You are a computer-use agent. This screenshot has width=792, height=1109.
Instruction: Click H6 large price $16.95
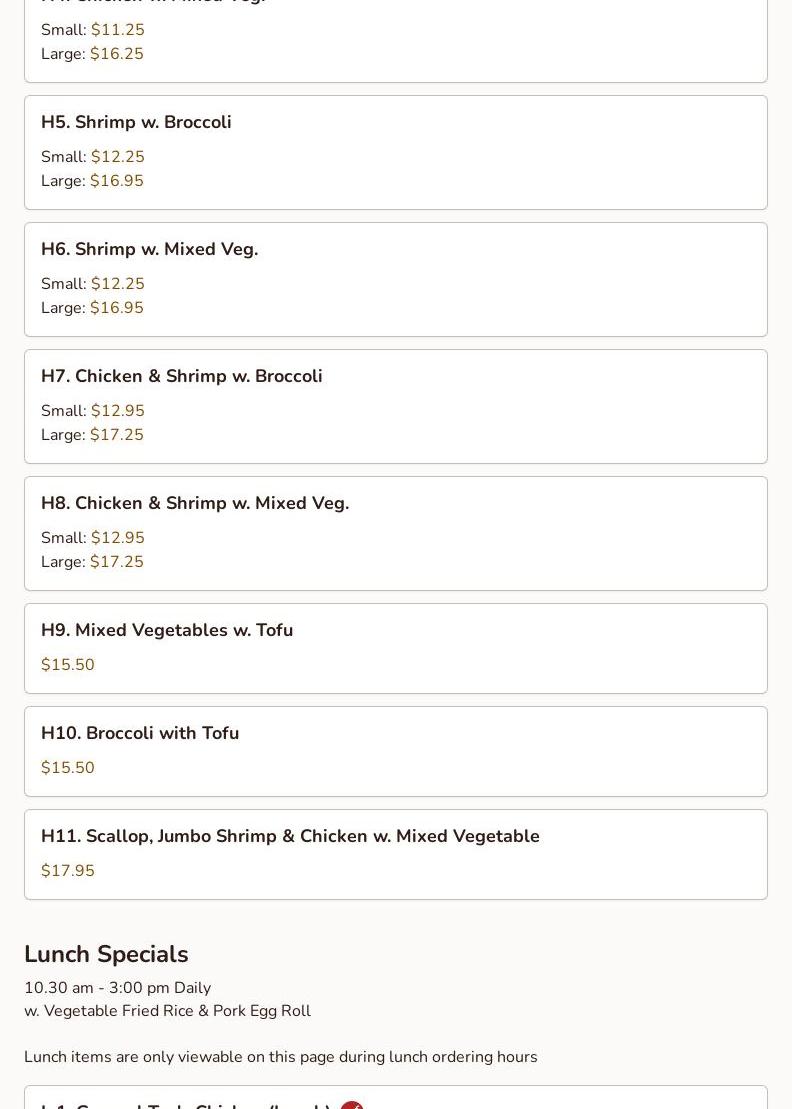click(x=116, y=308)
